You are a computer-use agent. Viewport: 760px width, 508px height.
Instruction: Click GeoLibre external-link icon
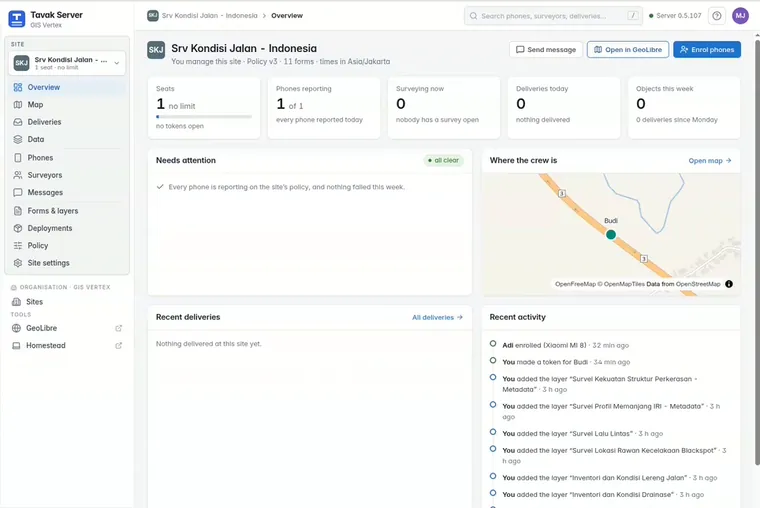pos(118,328)
